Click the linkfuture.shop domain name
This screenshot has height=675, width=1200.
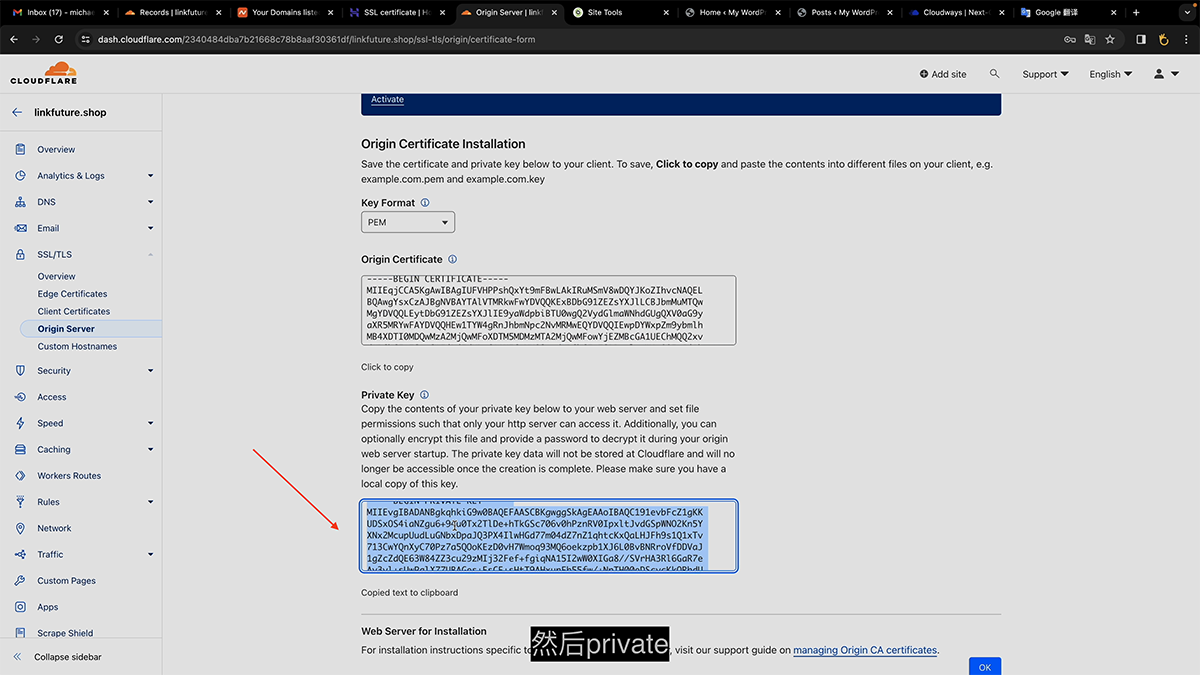click(70, 113)
